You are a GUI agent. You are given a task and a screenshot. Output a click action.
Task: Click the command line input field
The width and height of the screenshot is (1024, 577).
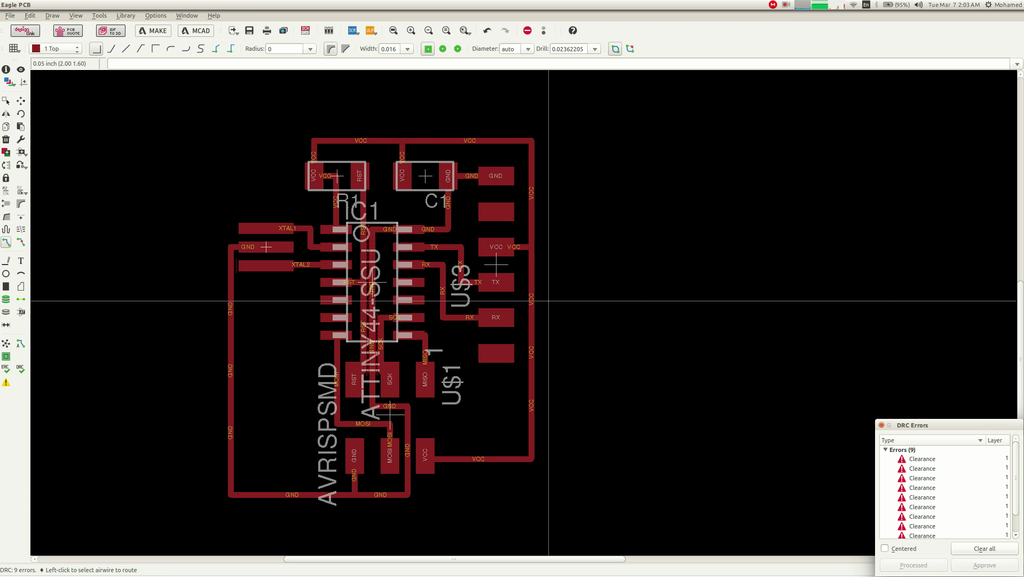tap(558, 63)
